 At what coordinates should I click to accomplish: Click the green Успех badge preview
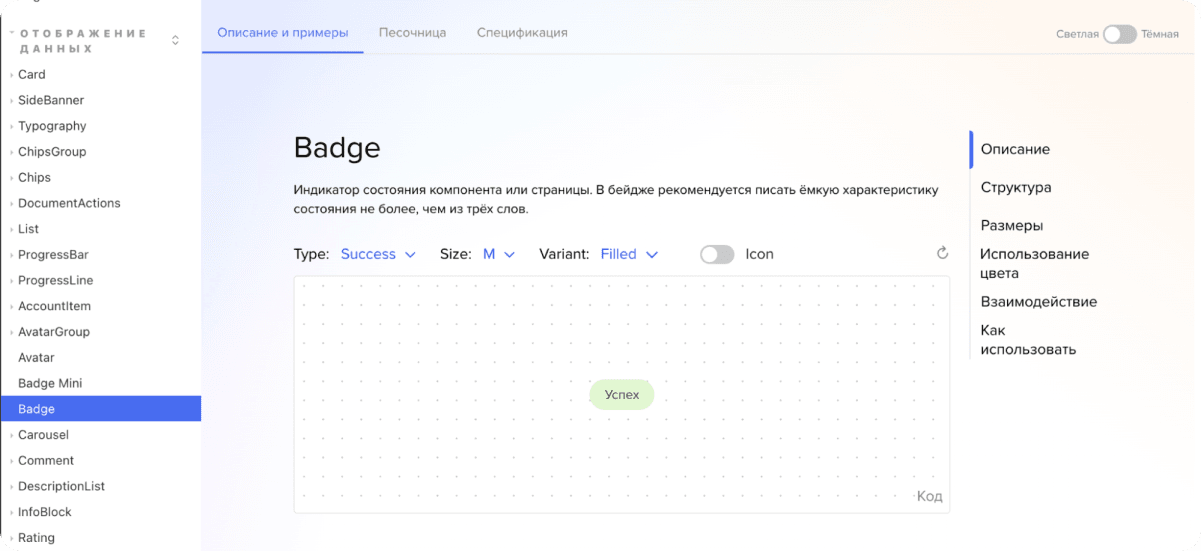pyautogui.click(x=621, y=395)
